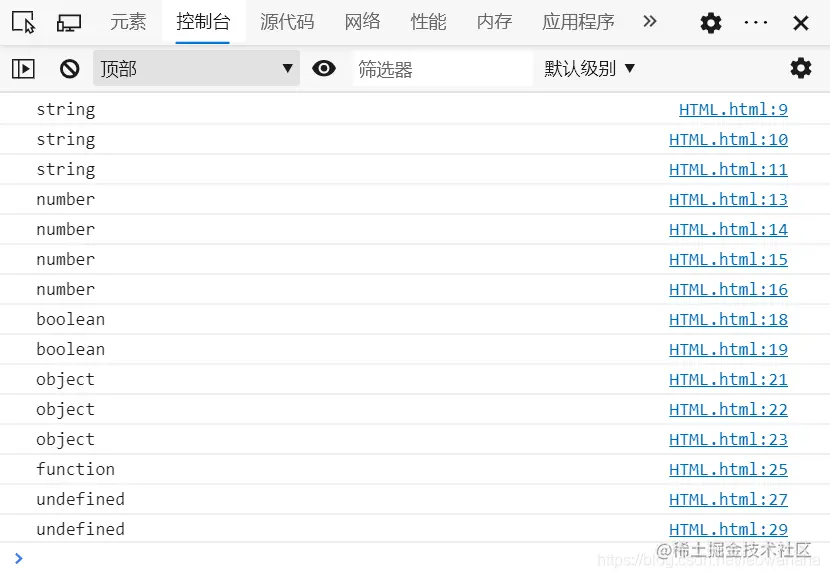
Task: Open the three-dot customize menu
Action: coord(755,23)
